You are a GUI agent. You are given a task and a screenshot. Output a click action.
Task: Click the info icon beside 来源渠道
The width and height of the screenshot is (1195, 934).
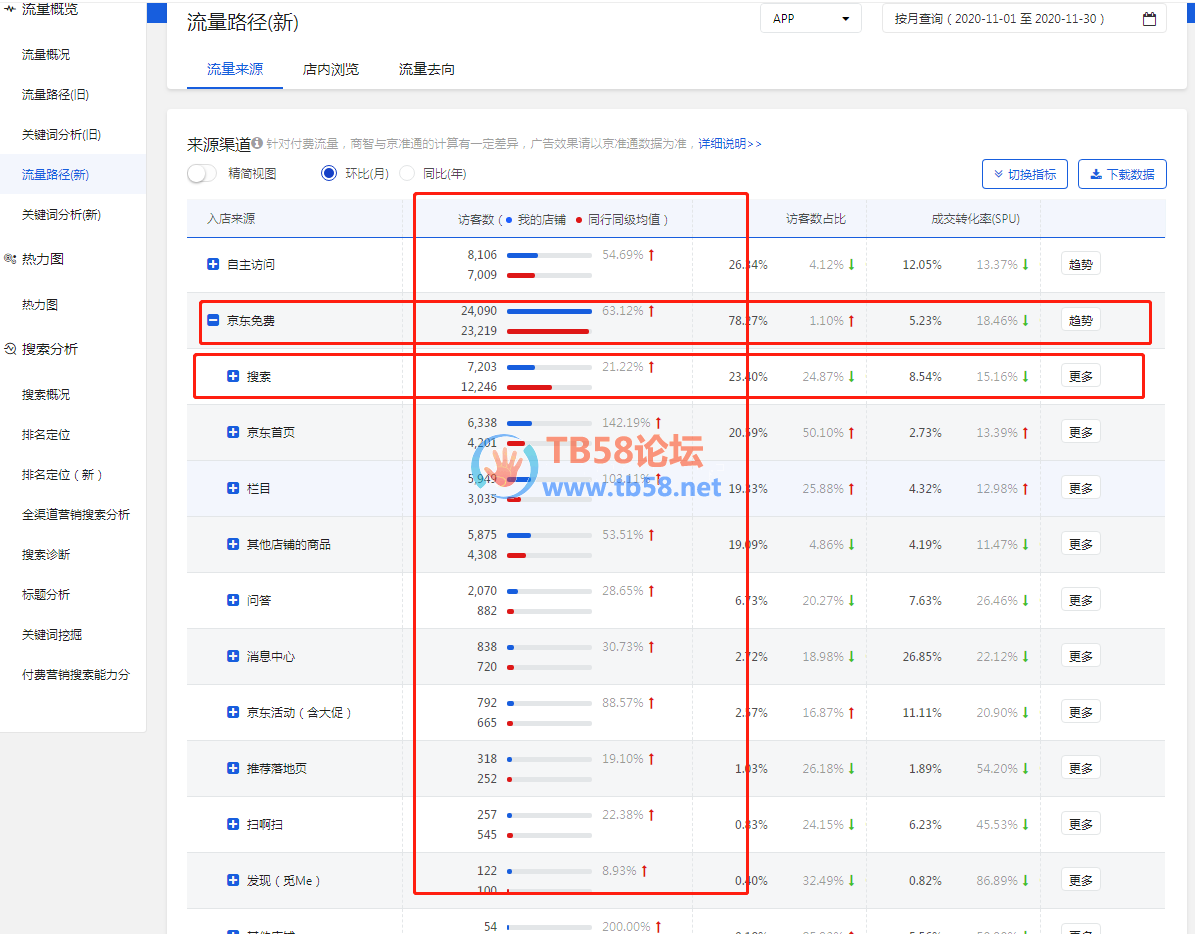click(x=257, y=142)
